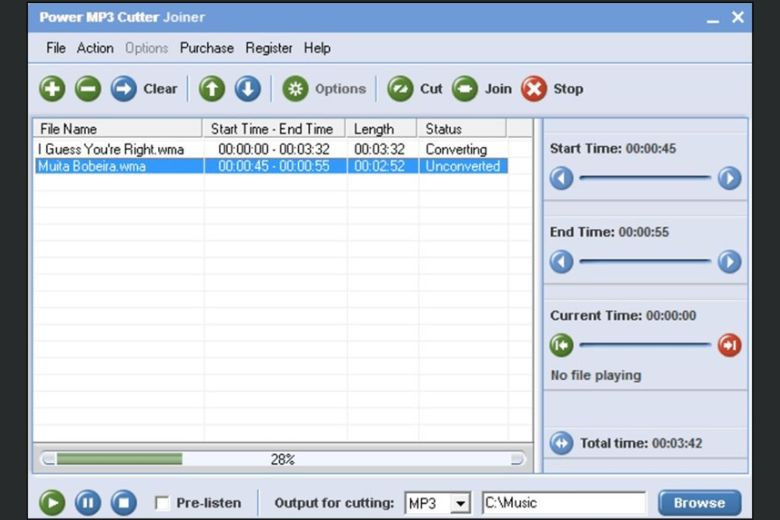Click the Cut text label
The image size is (780, 520).
pyautogui.click(x=431, y=89)
